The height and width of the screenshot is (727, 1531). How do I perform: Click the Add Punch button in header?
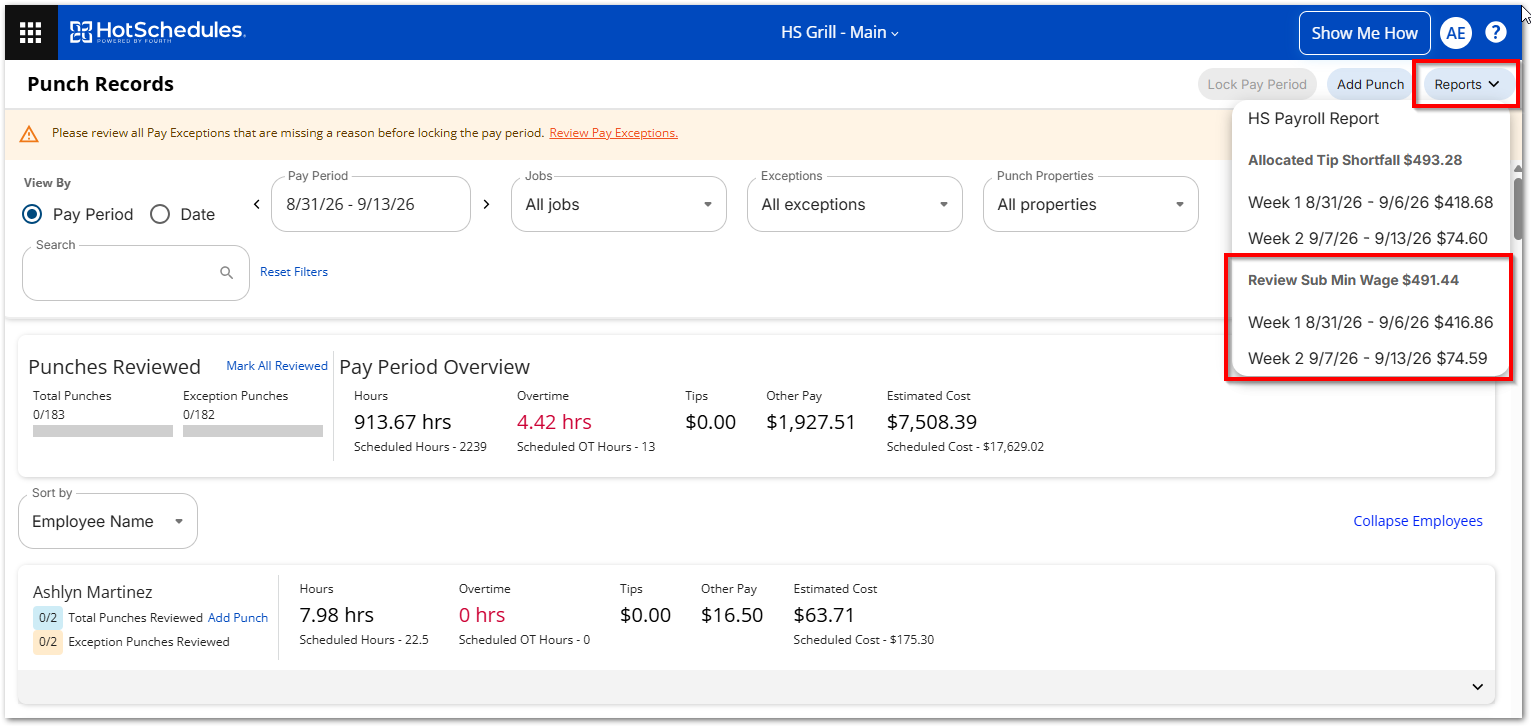click(1370, 85)
